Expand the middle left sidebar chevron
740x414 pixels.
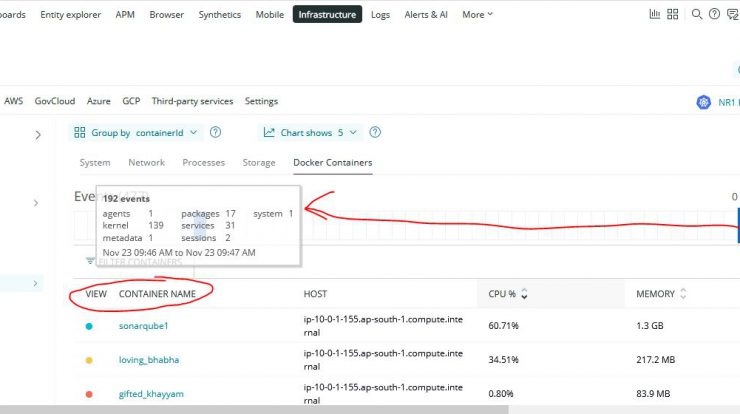coord(36,203)
